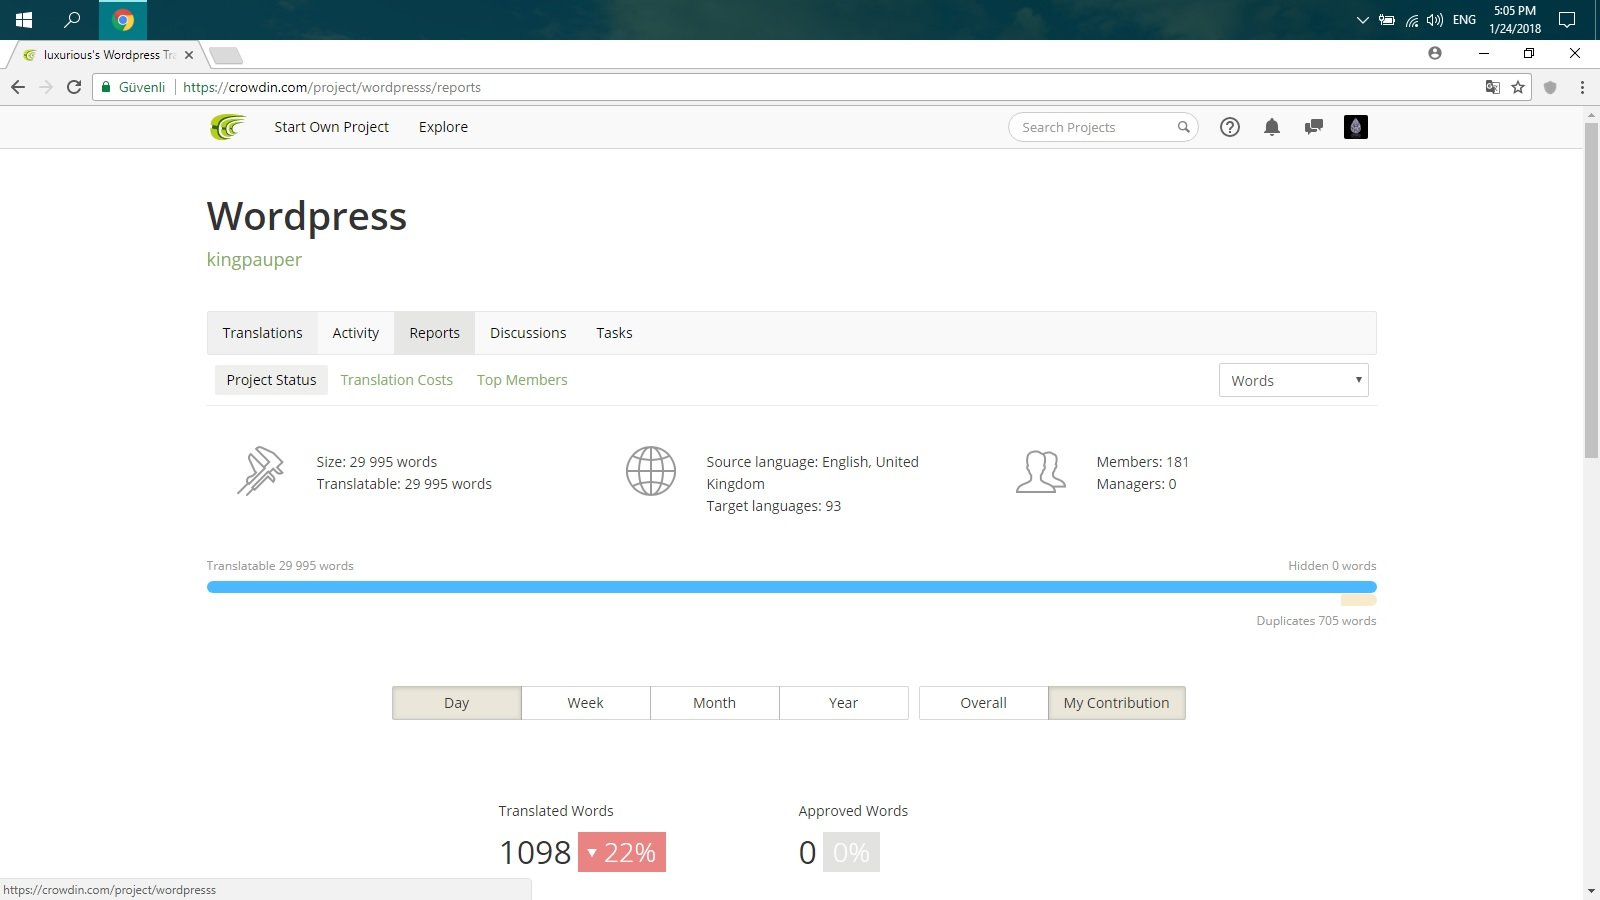Open the volume speaker tray icon
This screenshot has height=900, width=1600.
(1435, 20)
